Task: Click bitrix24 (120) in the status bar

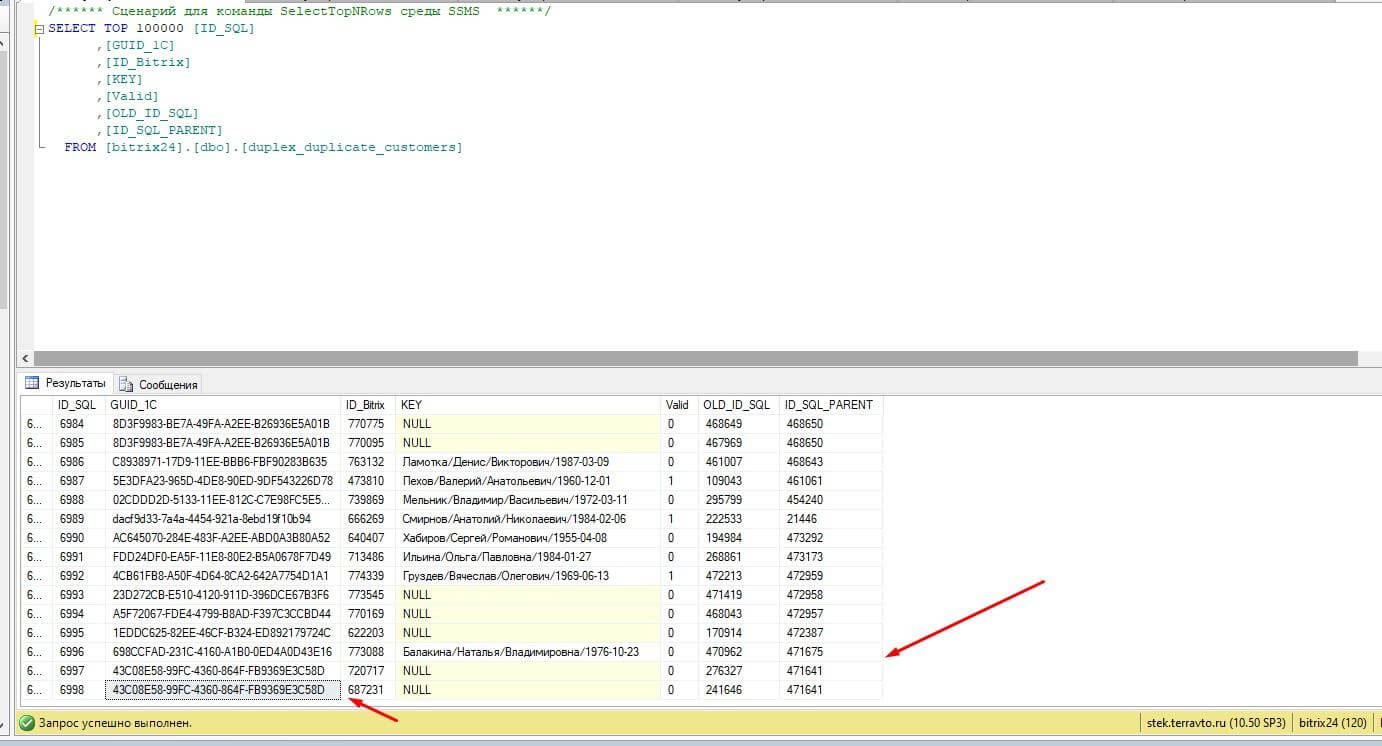Action: click(x=1332, y=722)
